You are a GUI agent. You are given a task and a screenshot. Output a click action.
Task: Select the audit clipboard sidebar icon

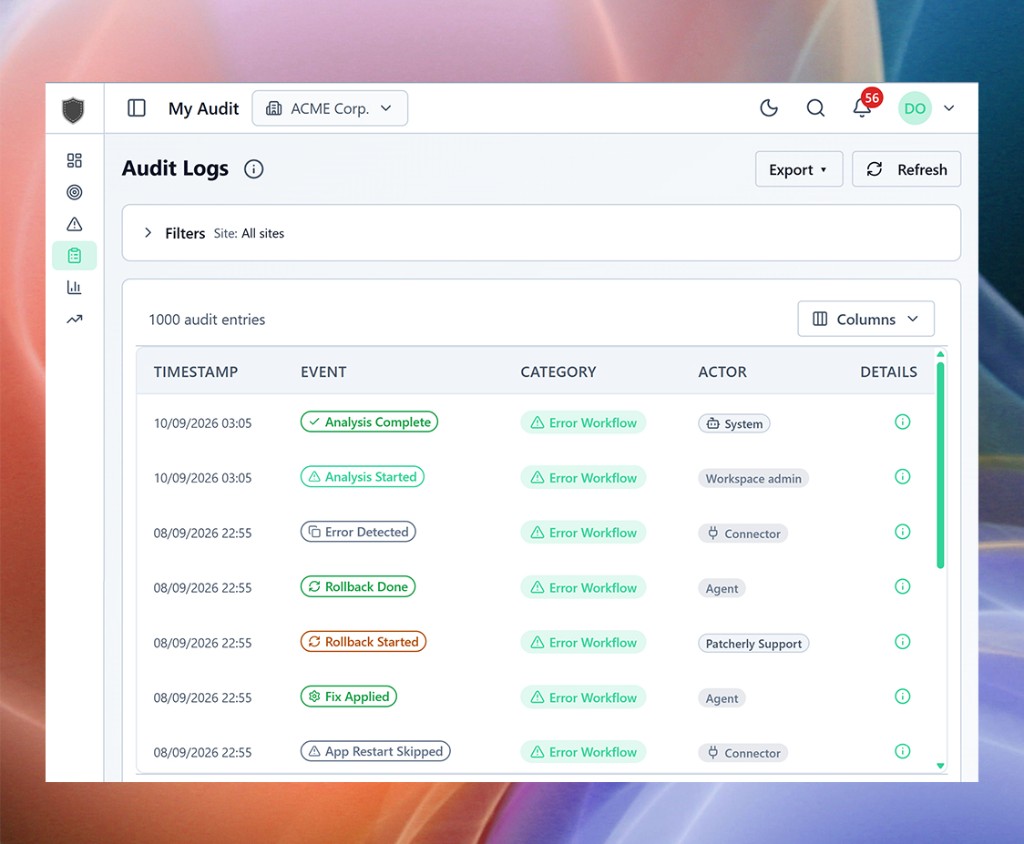[x=74, y=255]
